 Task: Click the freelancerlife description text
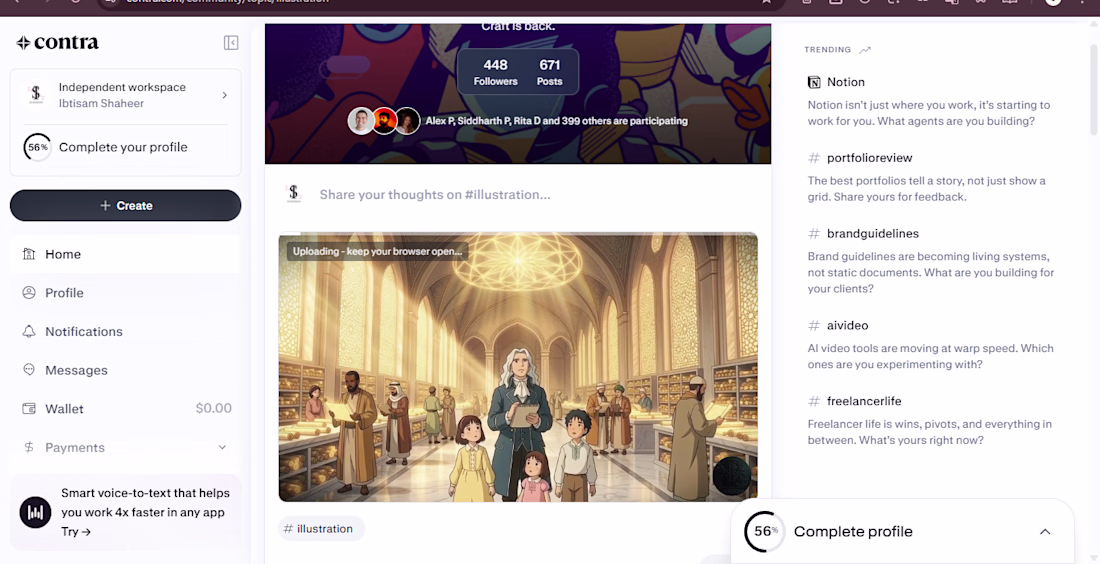point(930,432)
